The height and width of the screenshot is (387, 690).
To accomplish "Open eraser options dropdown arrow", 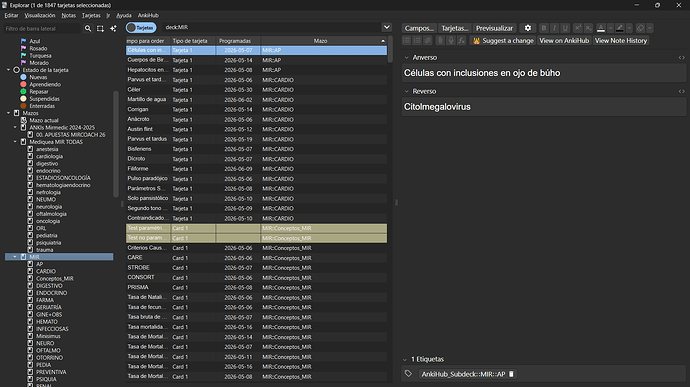I will (x=650, y=28).
